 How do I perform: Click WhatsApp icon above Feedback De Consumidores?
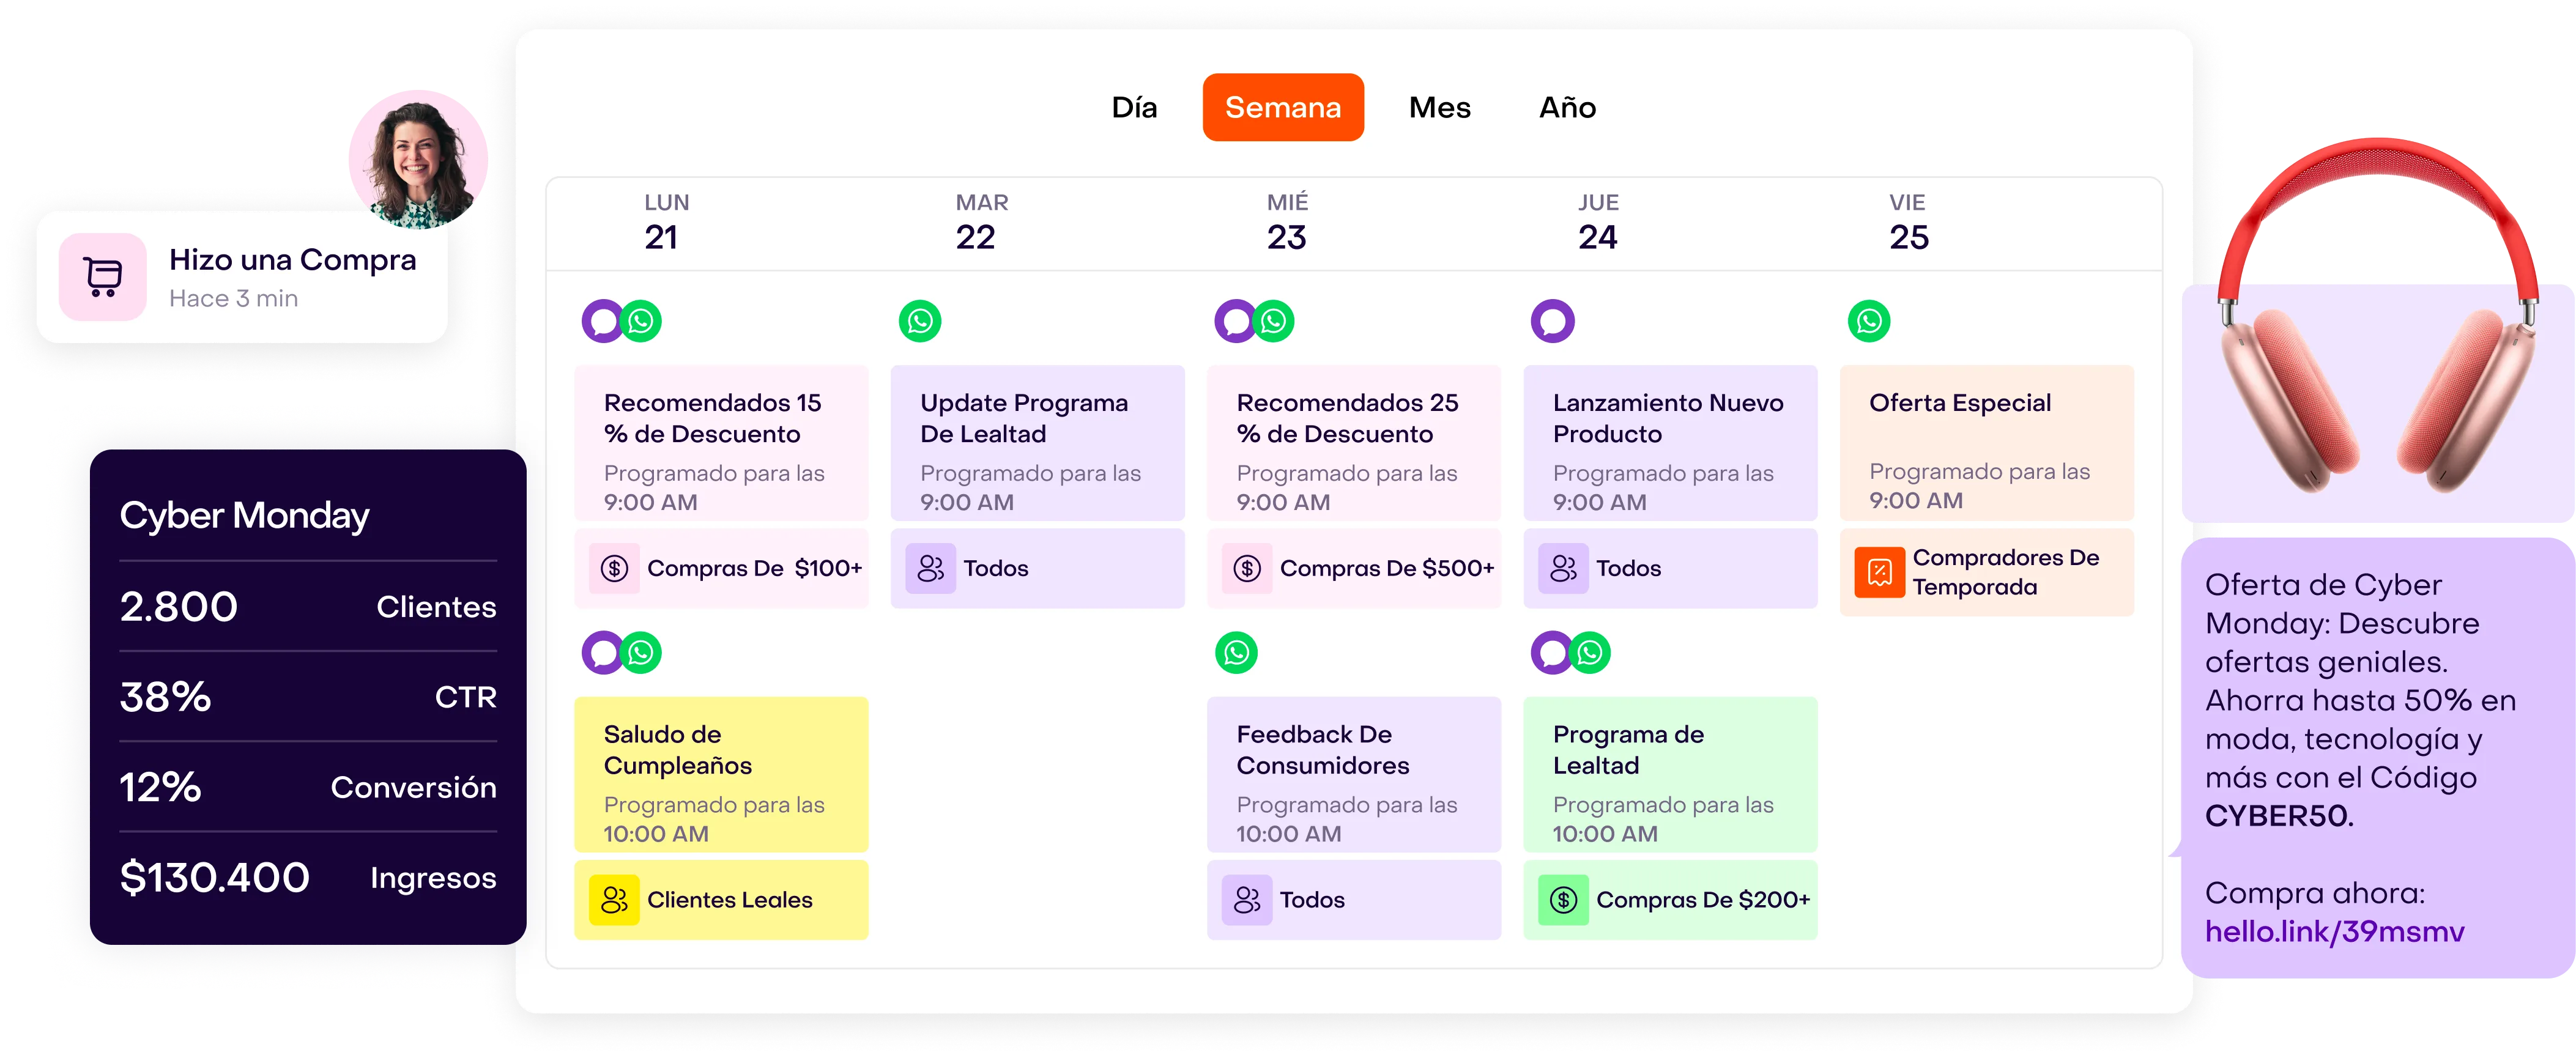pyautogui.click(x=1236, y=653)
